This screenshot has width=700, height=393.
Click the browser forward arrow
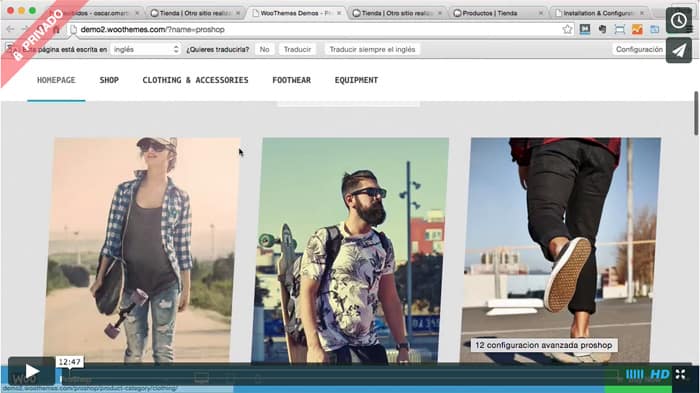click(25, 29)
